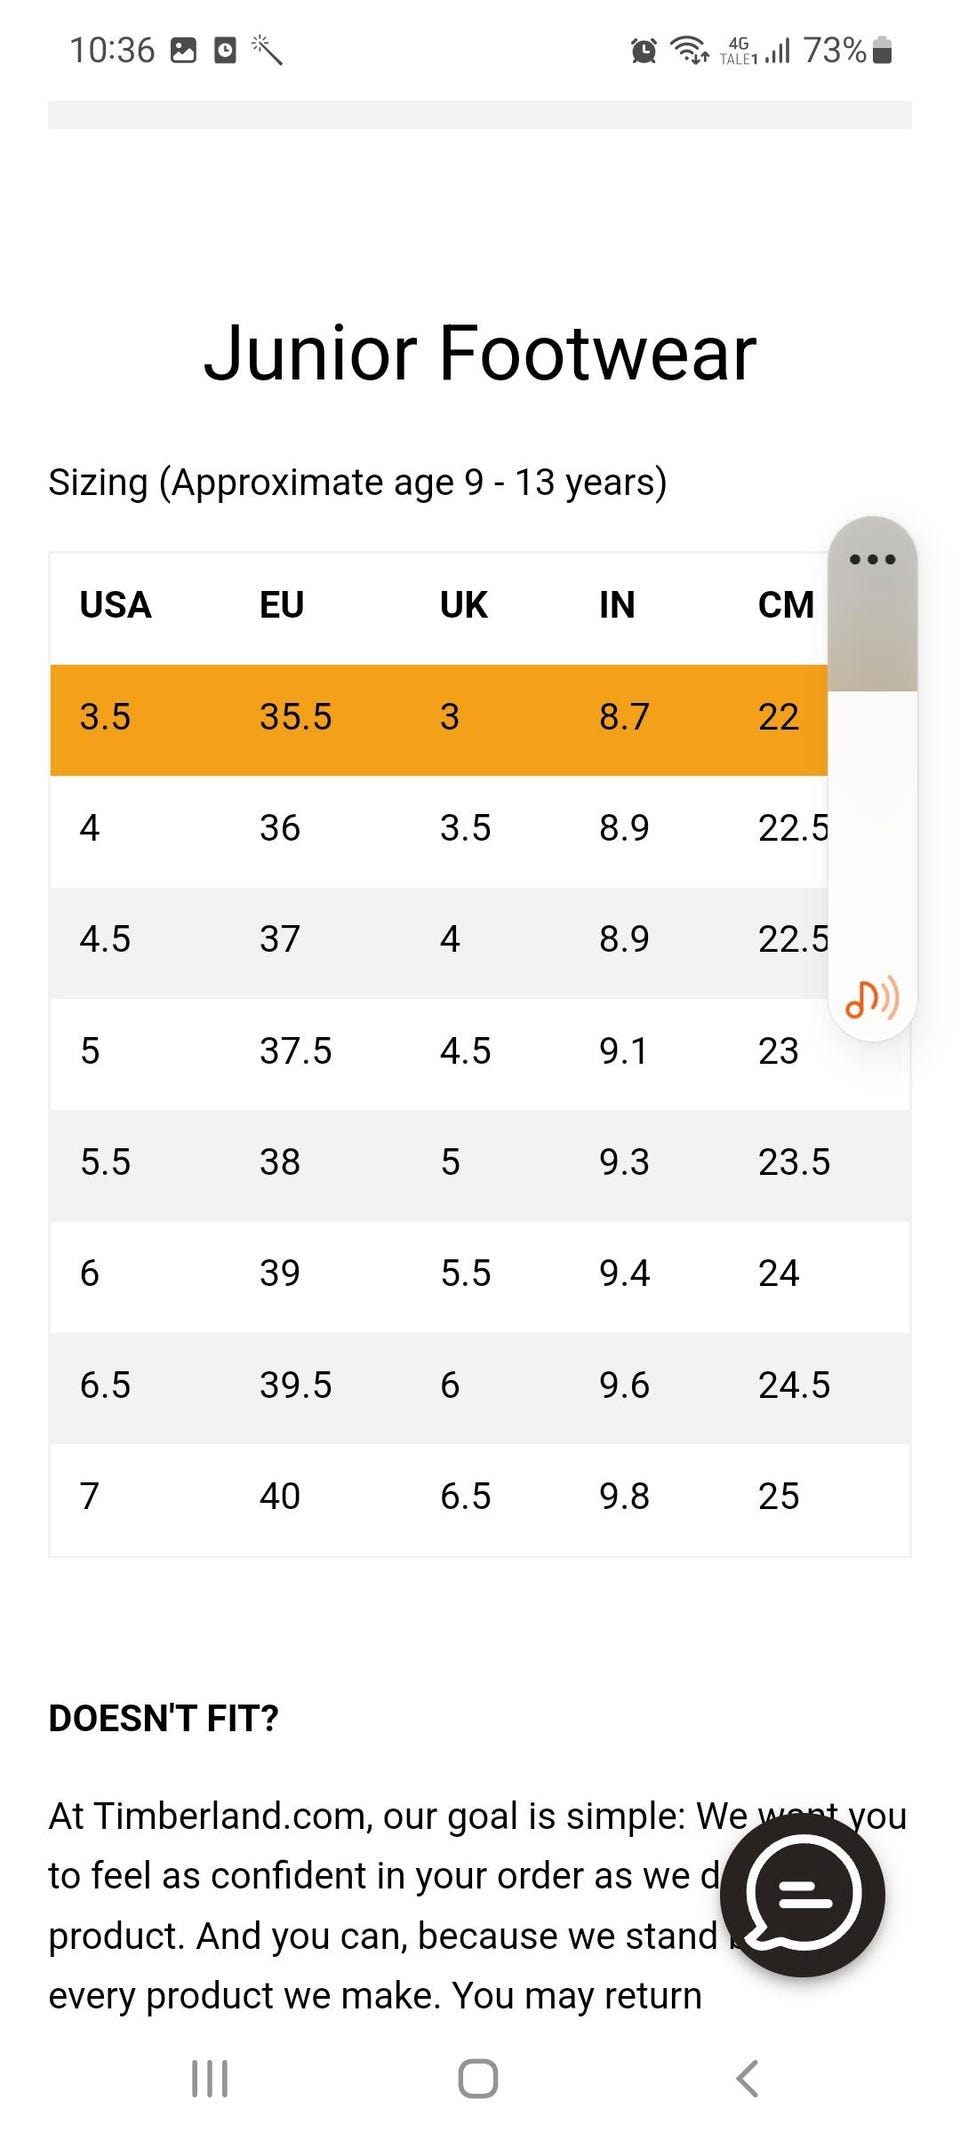Screen dimensions: 960x2140
Task: Tap the three-dots floating panel handle
Action: (872, 559)
